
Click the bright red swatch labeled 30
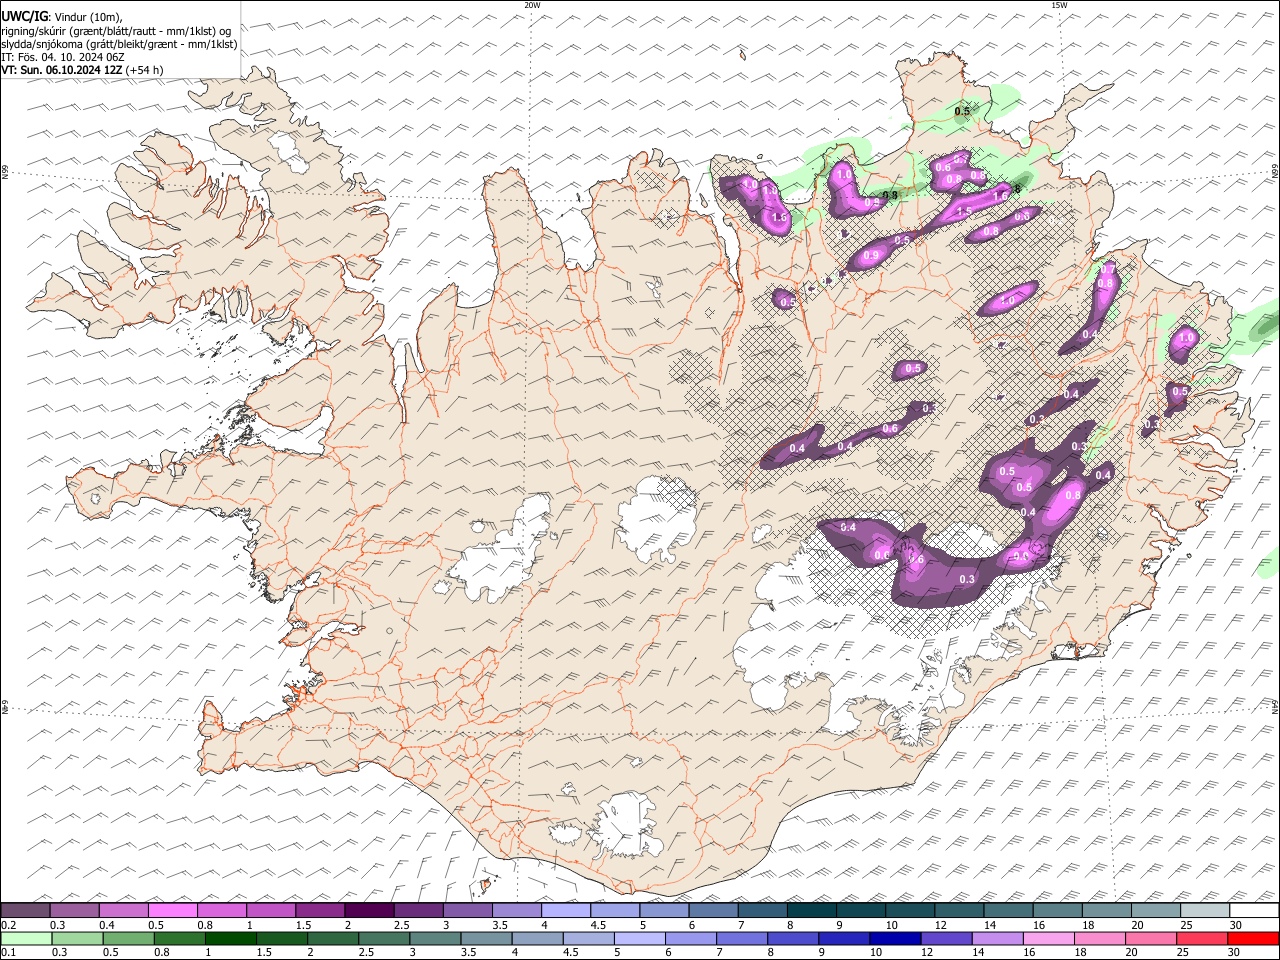pos(1253,939)
